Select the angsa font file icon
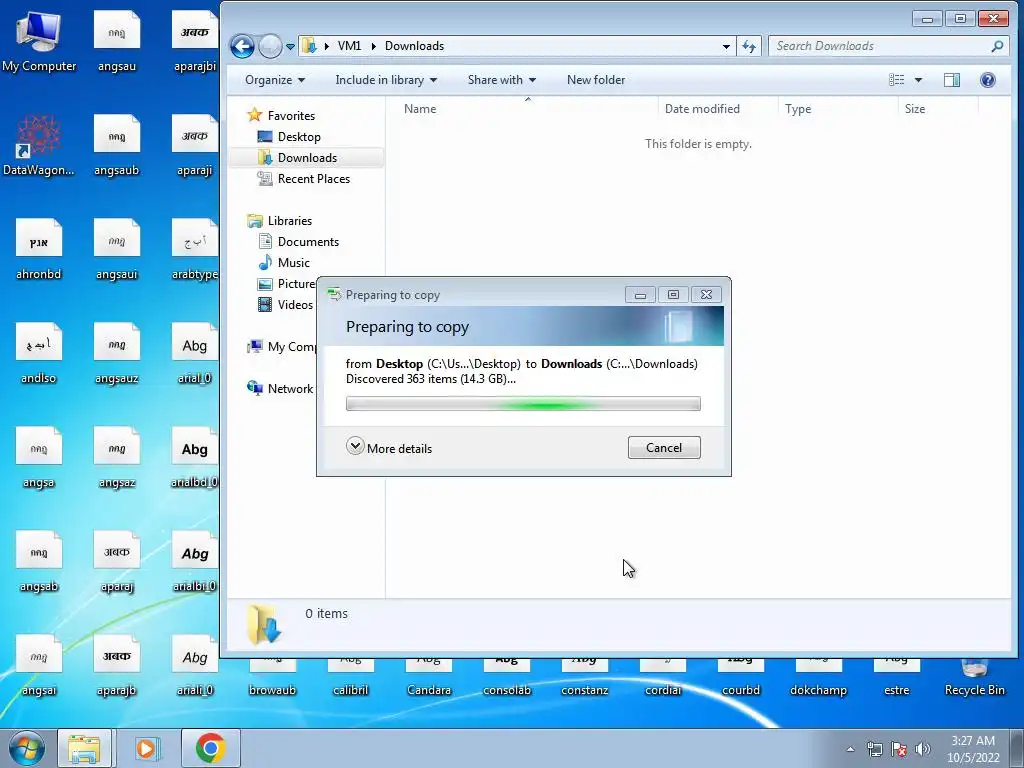The image size is (1024, 768). point(39,458)
